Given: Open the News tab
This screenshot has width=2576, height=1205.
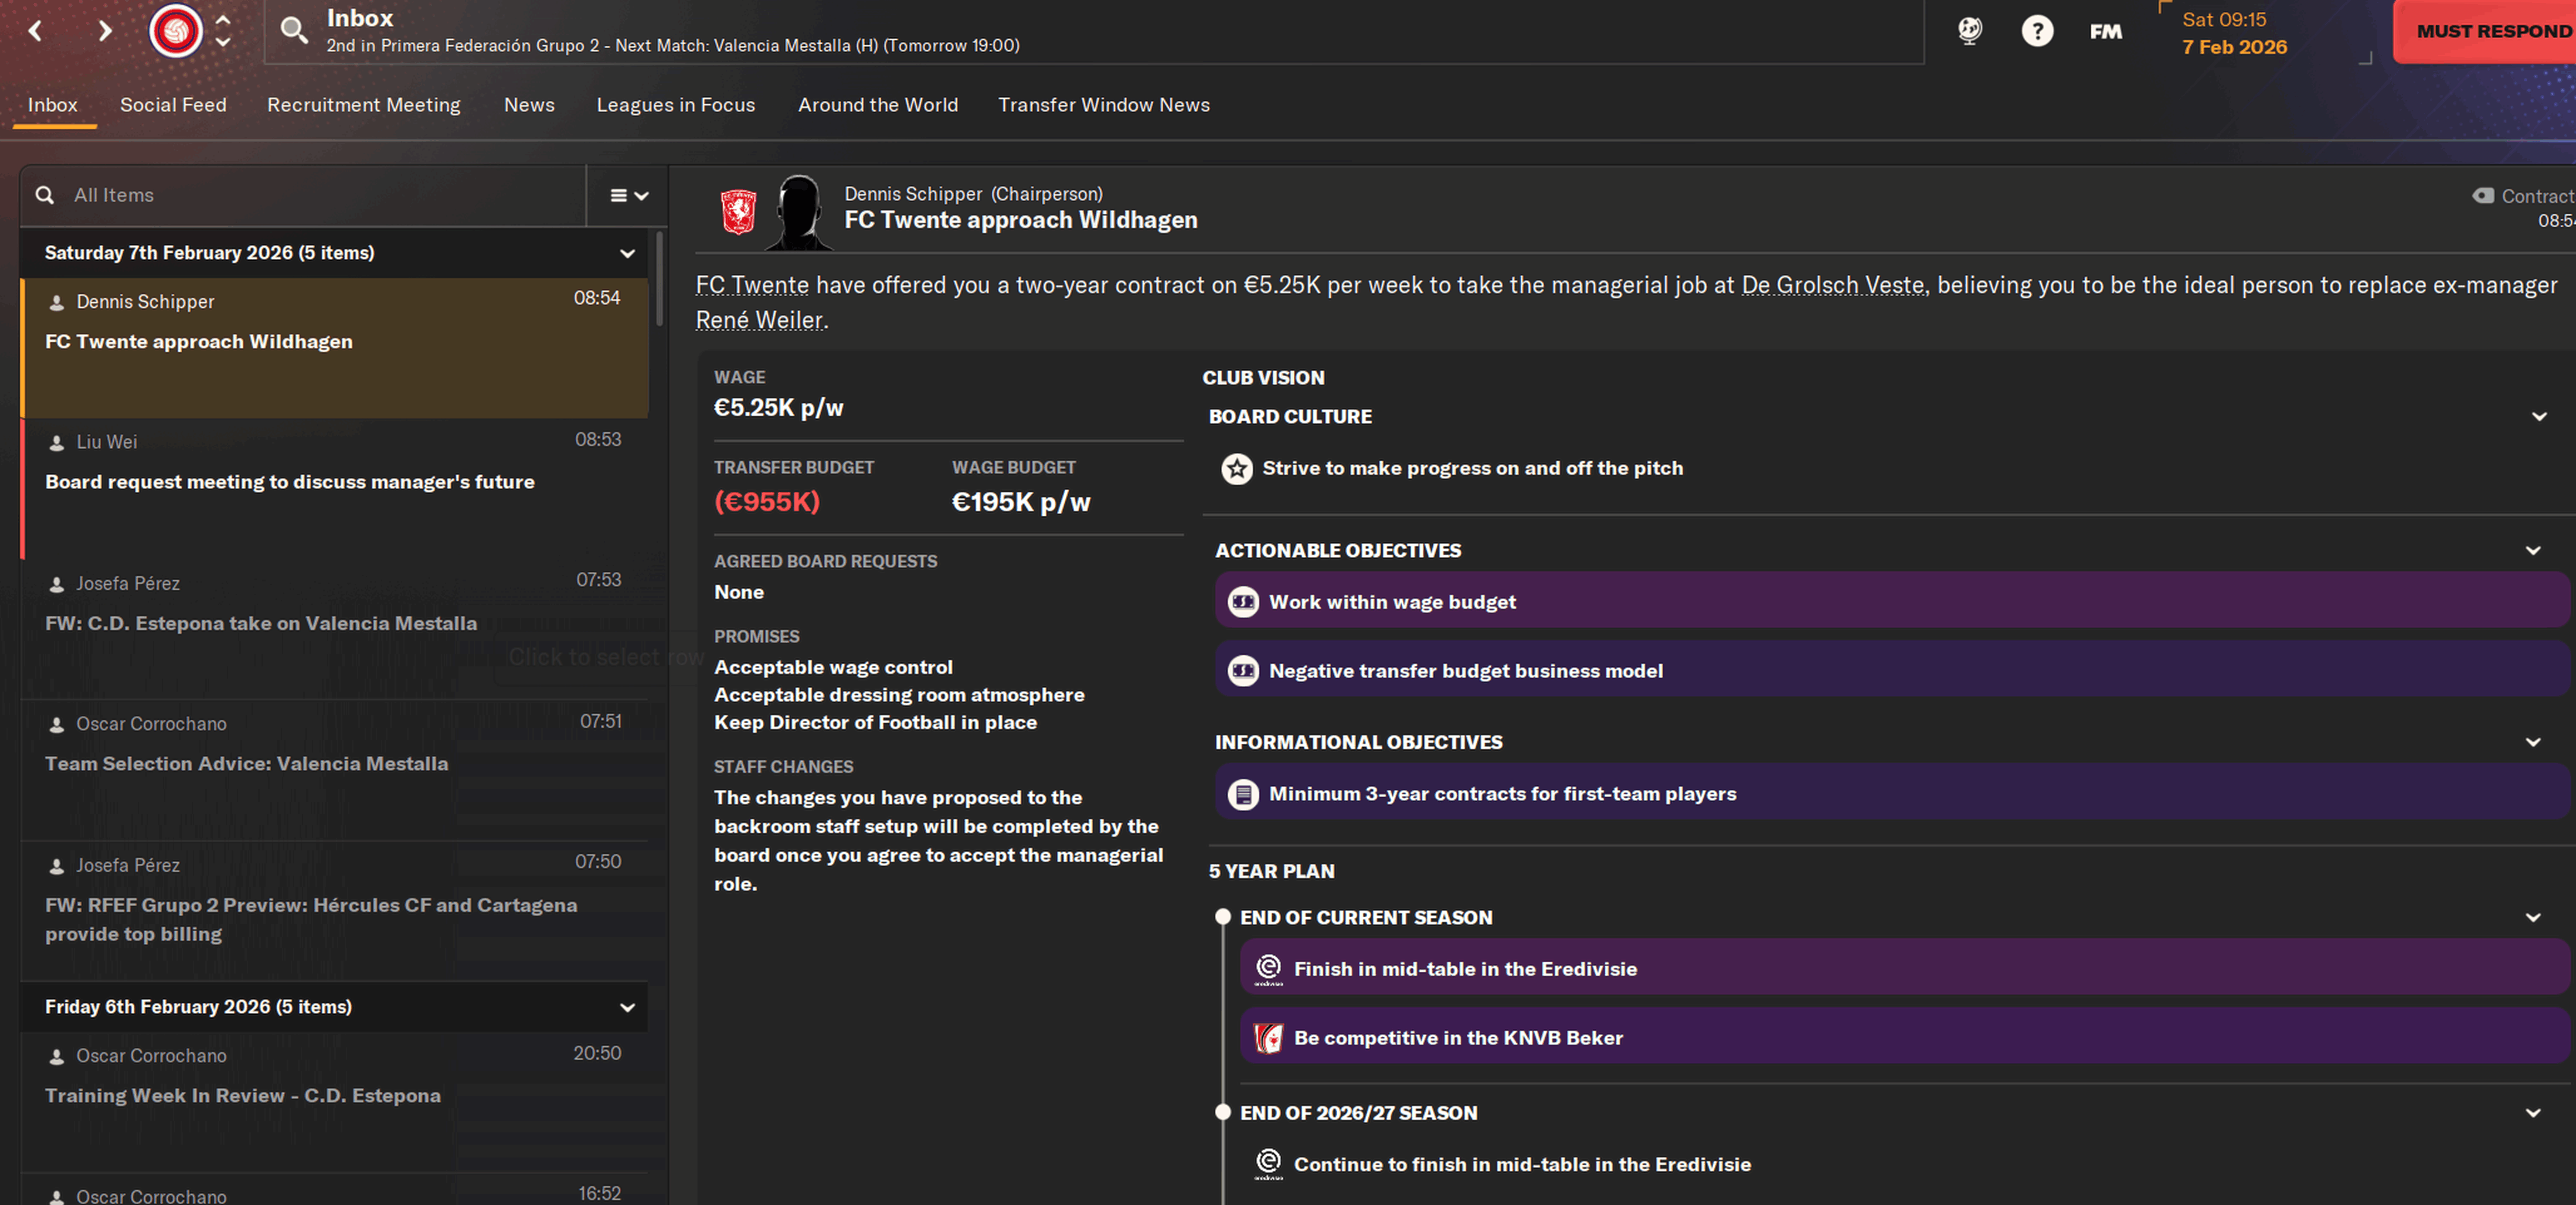Looking at the screenshot, I should (529, 105).
